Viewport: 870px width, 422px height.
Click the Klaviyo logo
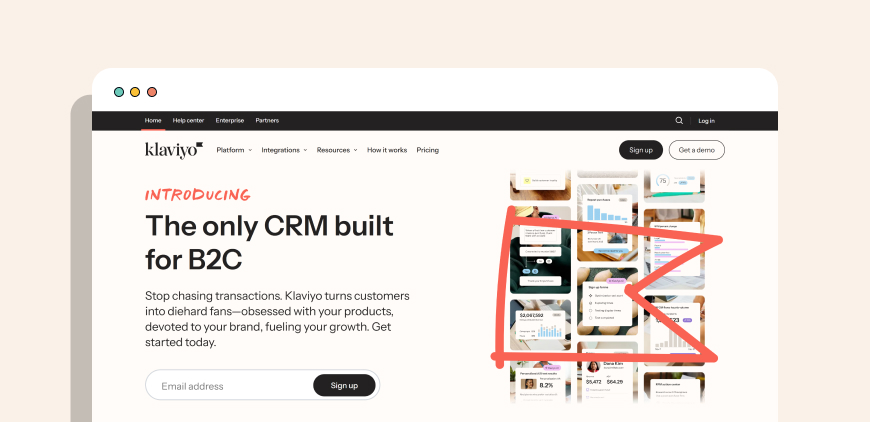coord(174,150)
